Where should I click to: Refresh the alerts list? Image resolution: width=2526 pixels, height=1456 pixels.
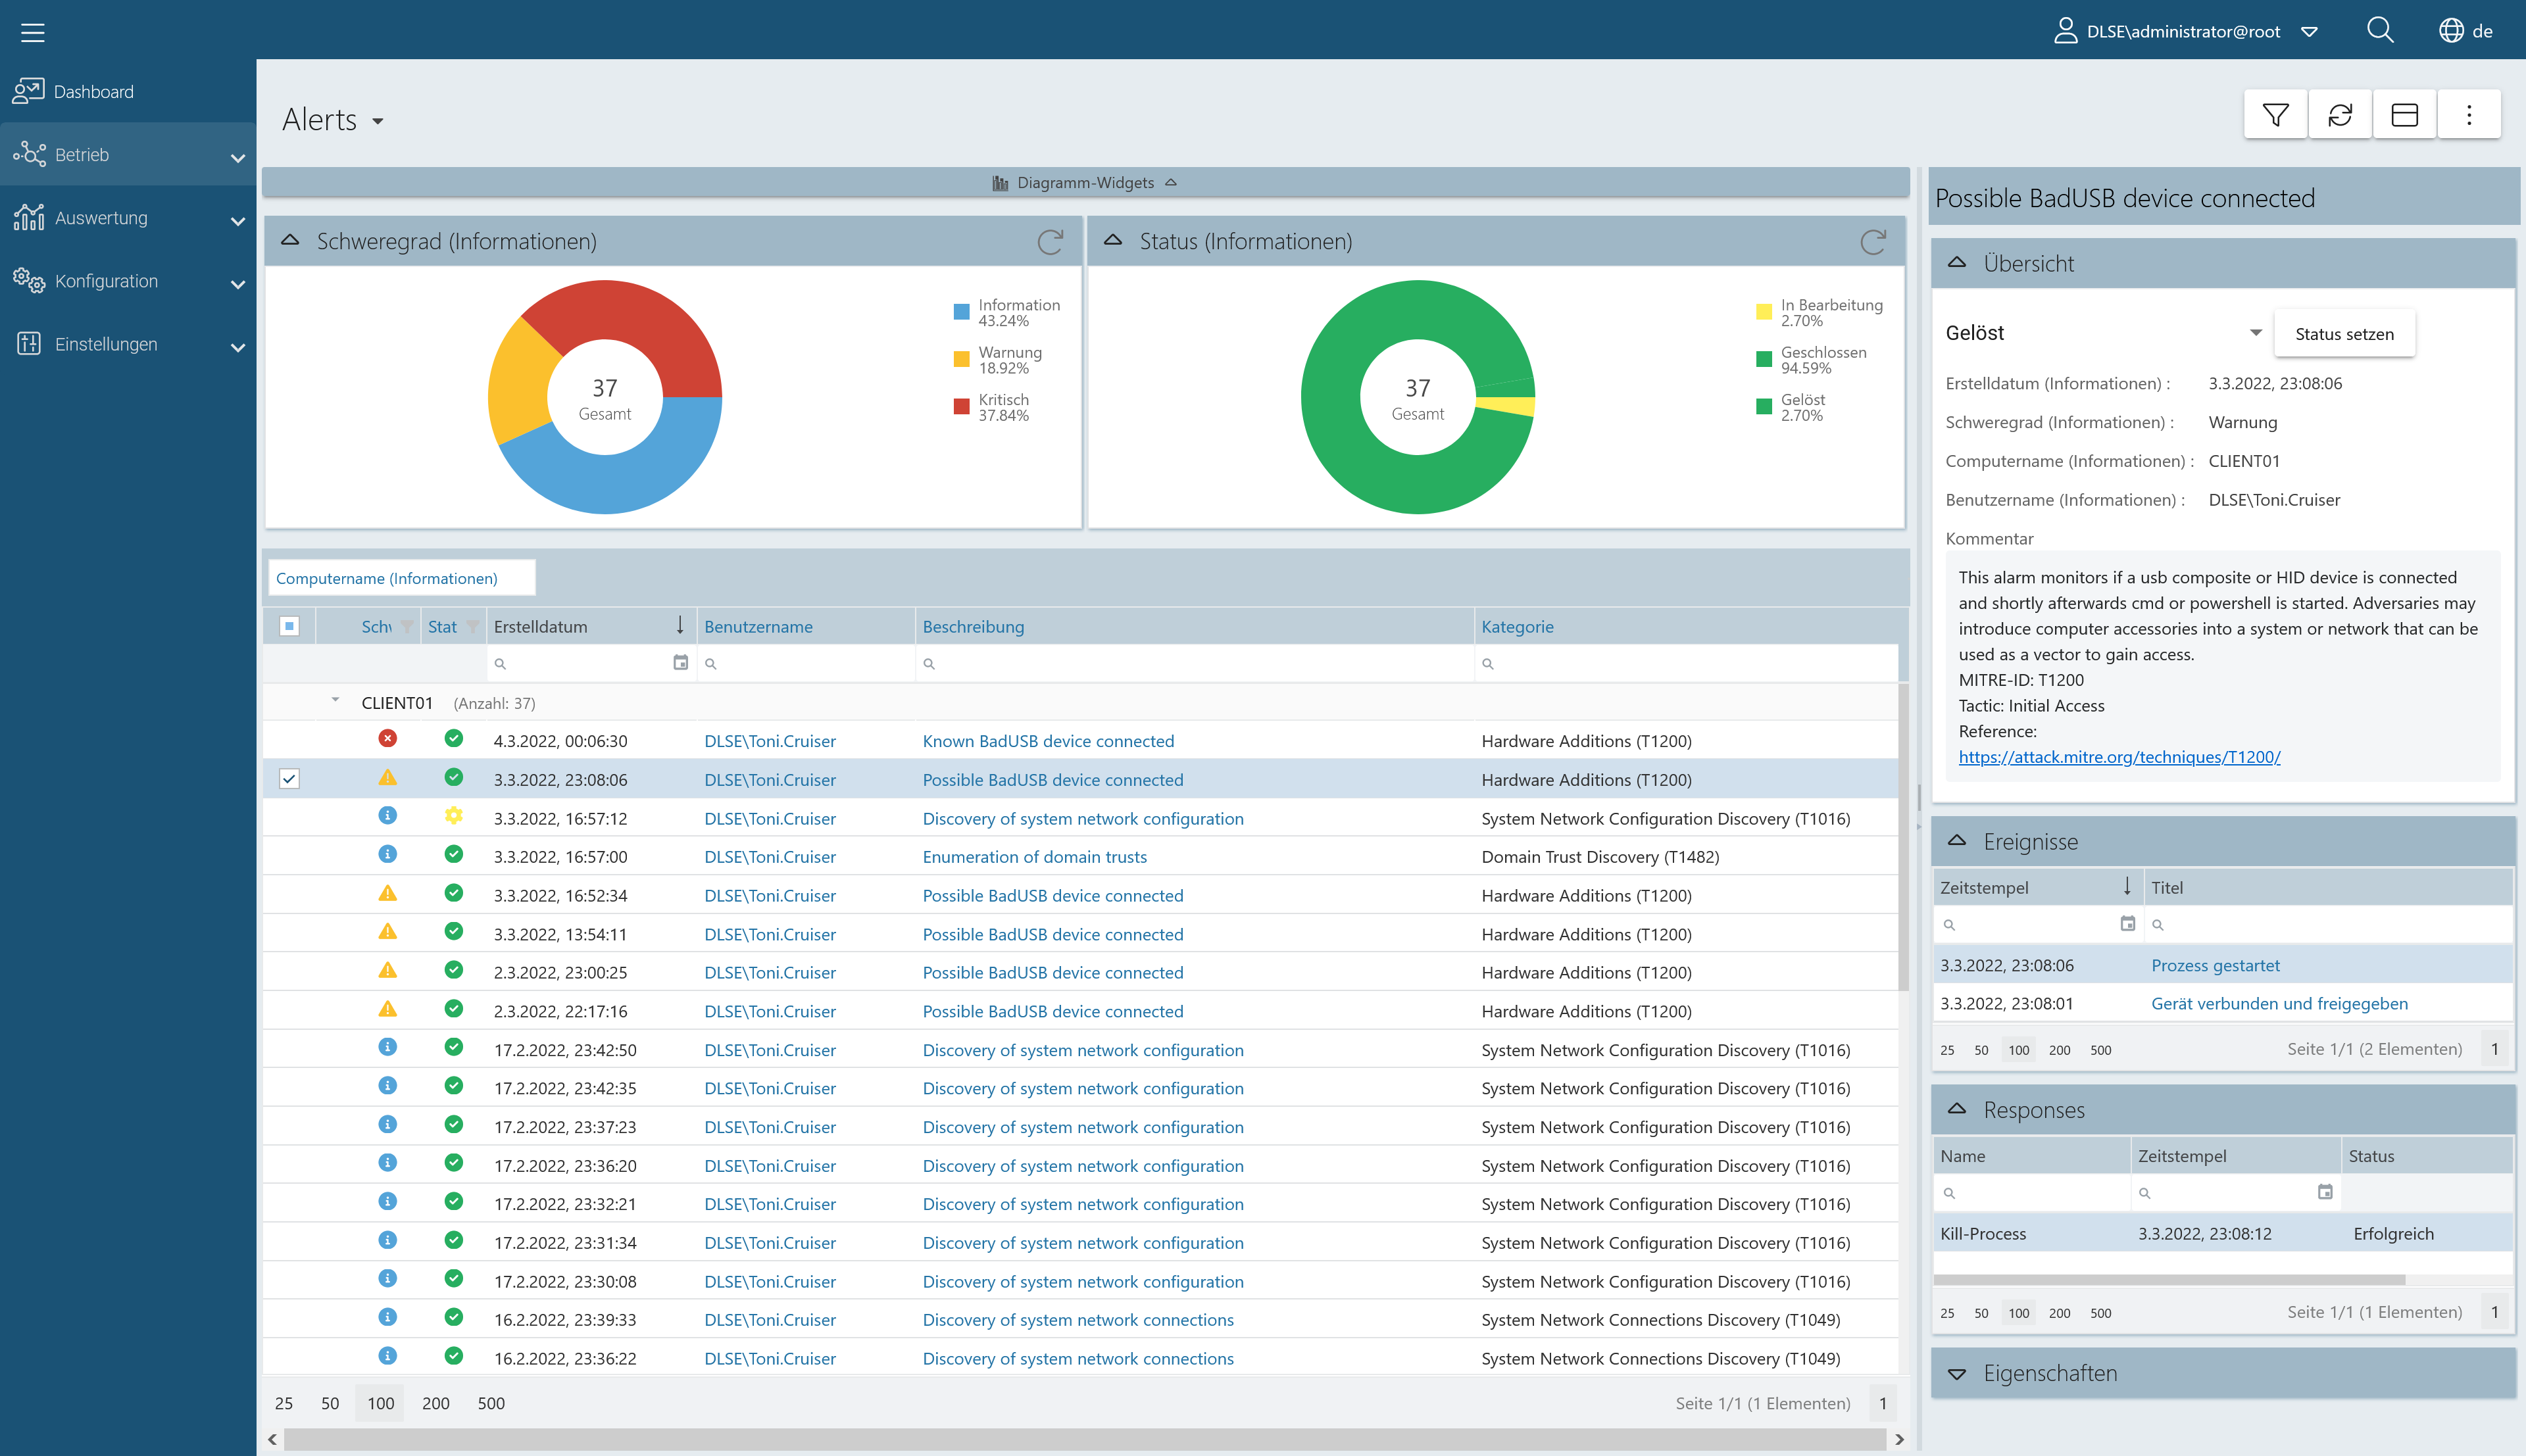(2340, 115)
